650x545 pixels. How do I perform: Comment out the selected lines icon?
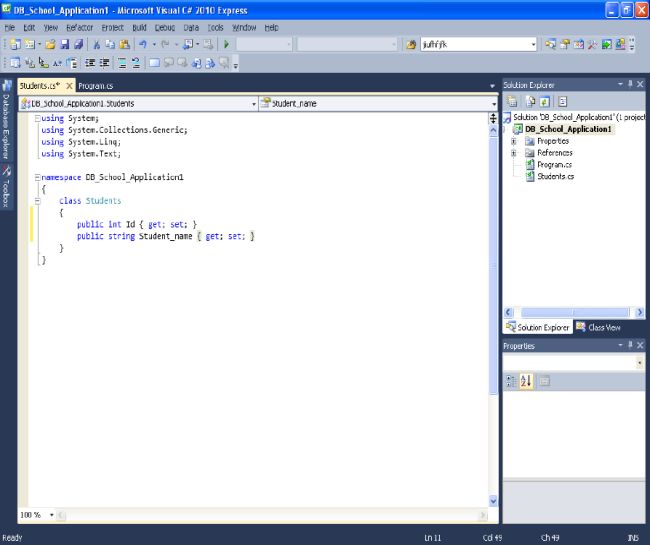coord(122,63)
